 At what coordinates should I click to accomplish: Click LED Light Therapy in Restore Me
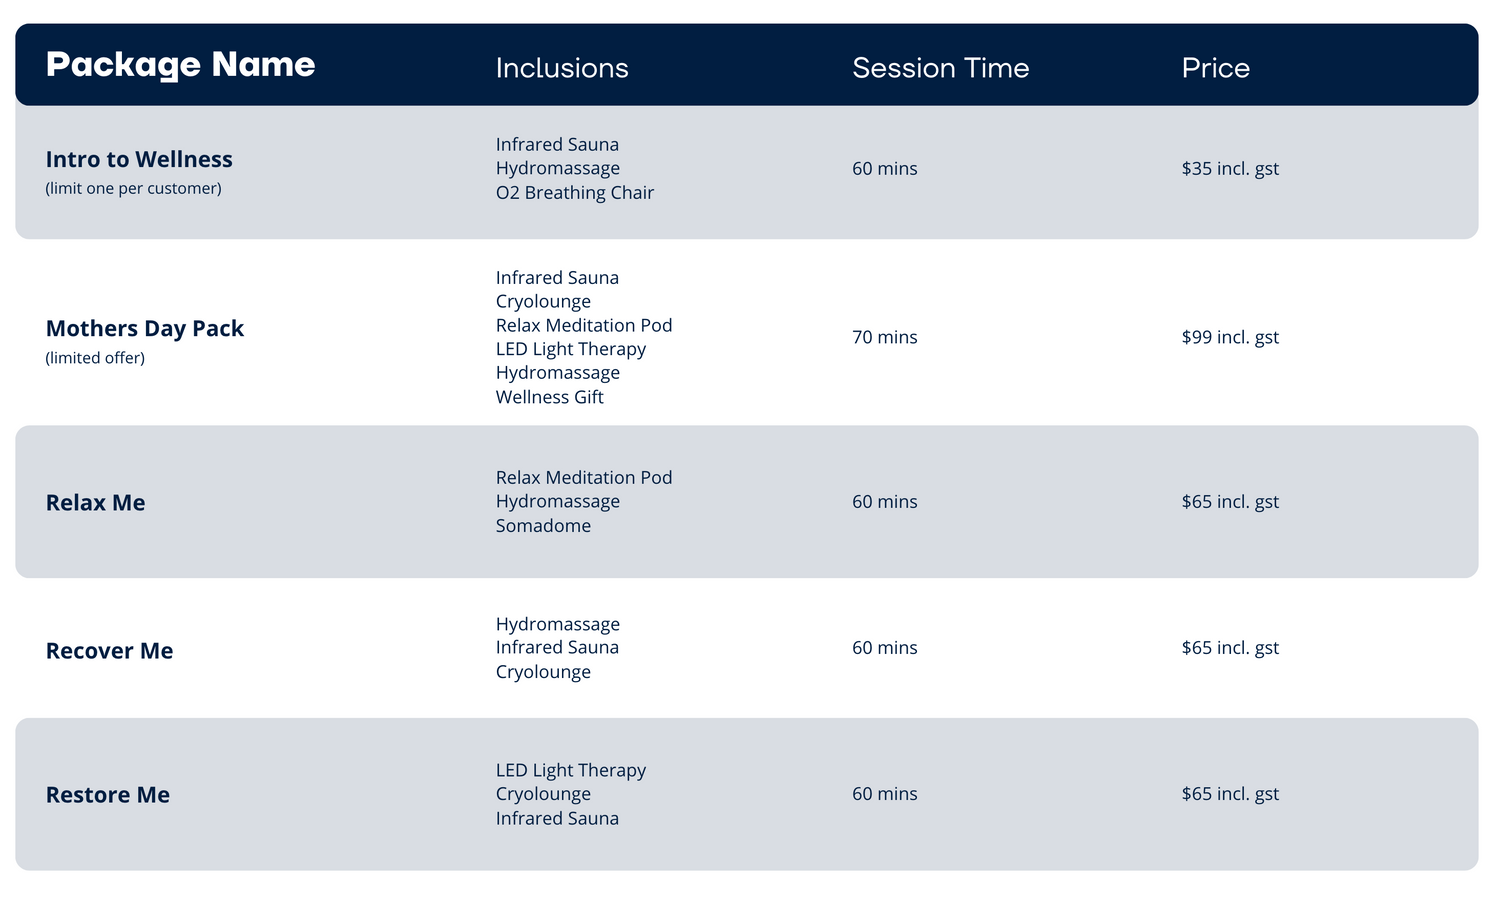571,770
